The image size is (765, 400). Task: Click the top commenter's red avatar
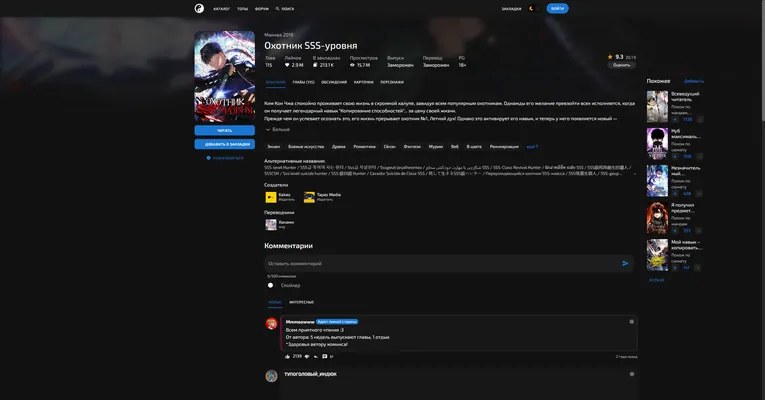point(271,323)
